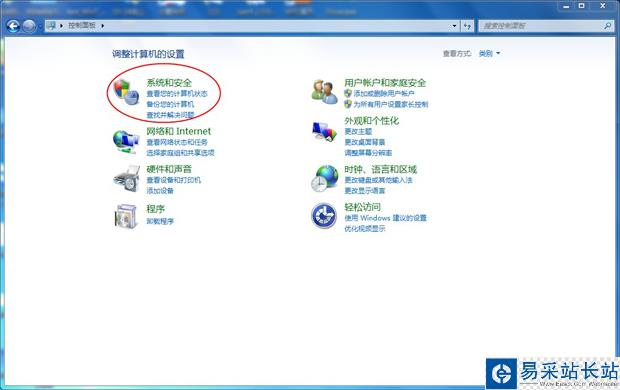620x390 pixels.
Task: Click 添加或删除用户帐户 link
Action: 384,93
